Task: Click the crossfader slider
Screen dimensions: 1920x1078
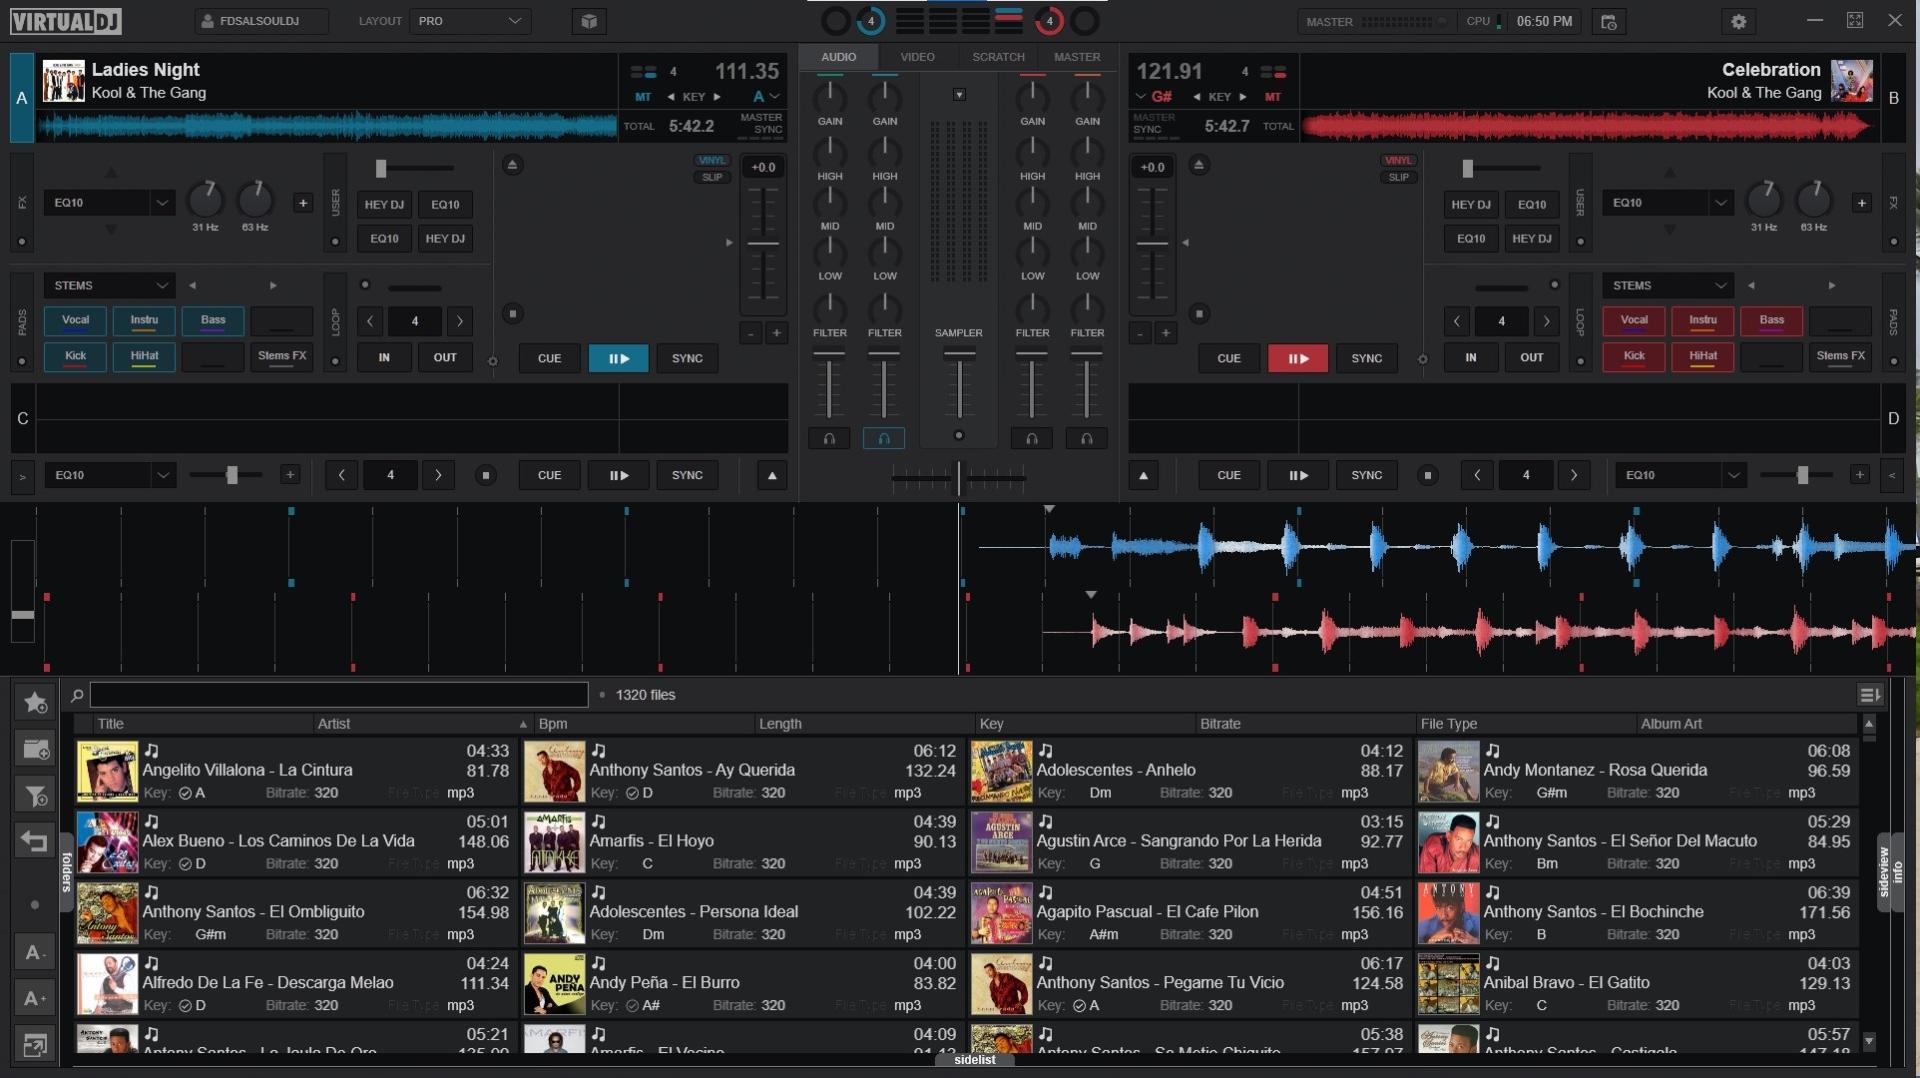Action: 958,479
